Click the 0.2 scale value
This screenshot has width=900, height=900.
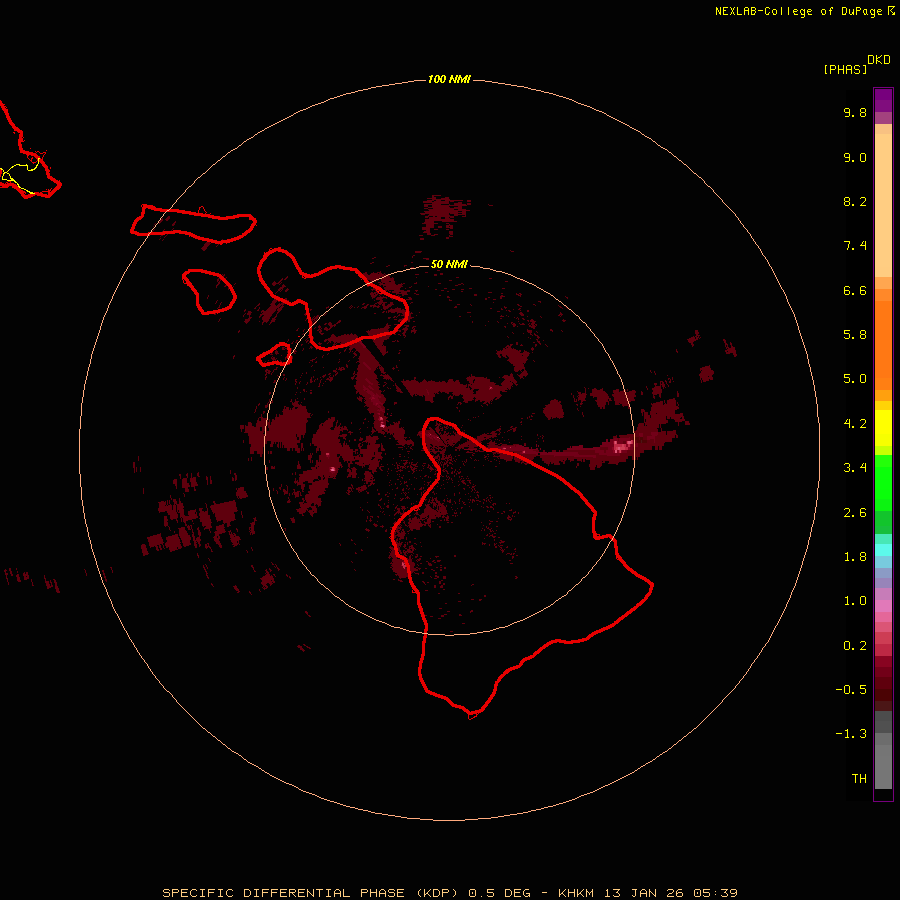click(x=855, y=646)
